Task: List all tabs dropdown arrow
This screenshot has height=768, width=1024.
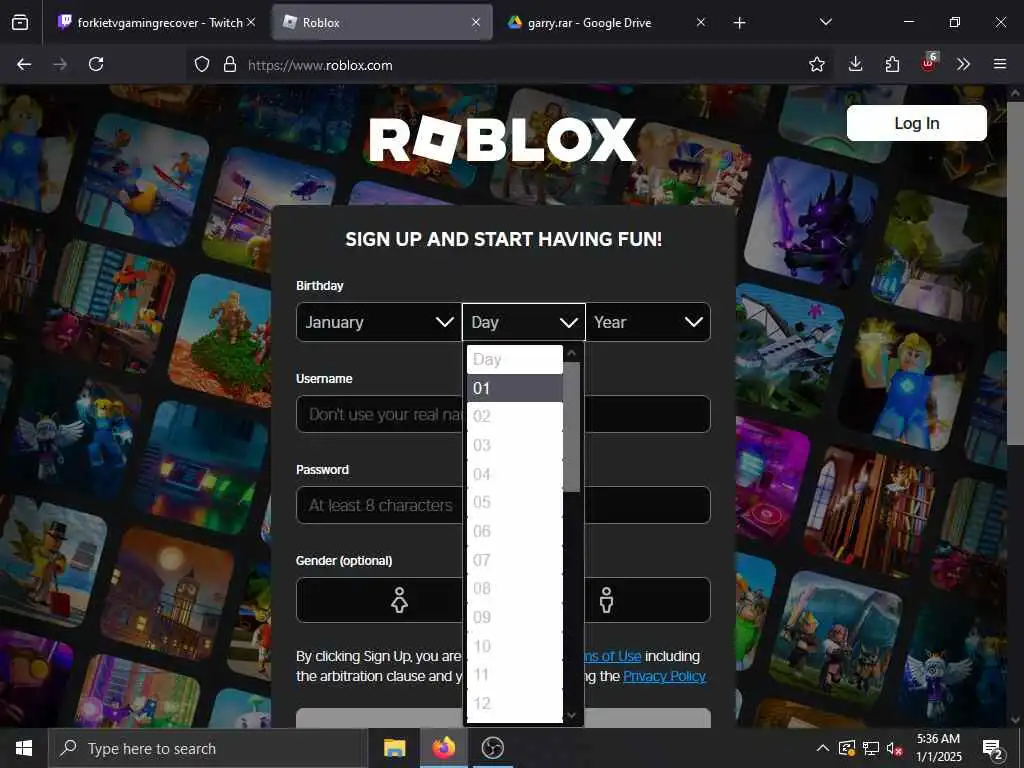Action: (x=825, y=22)
